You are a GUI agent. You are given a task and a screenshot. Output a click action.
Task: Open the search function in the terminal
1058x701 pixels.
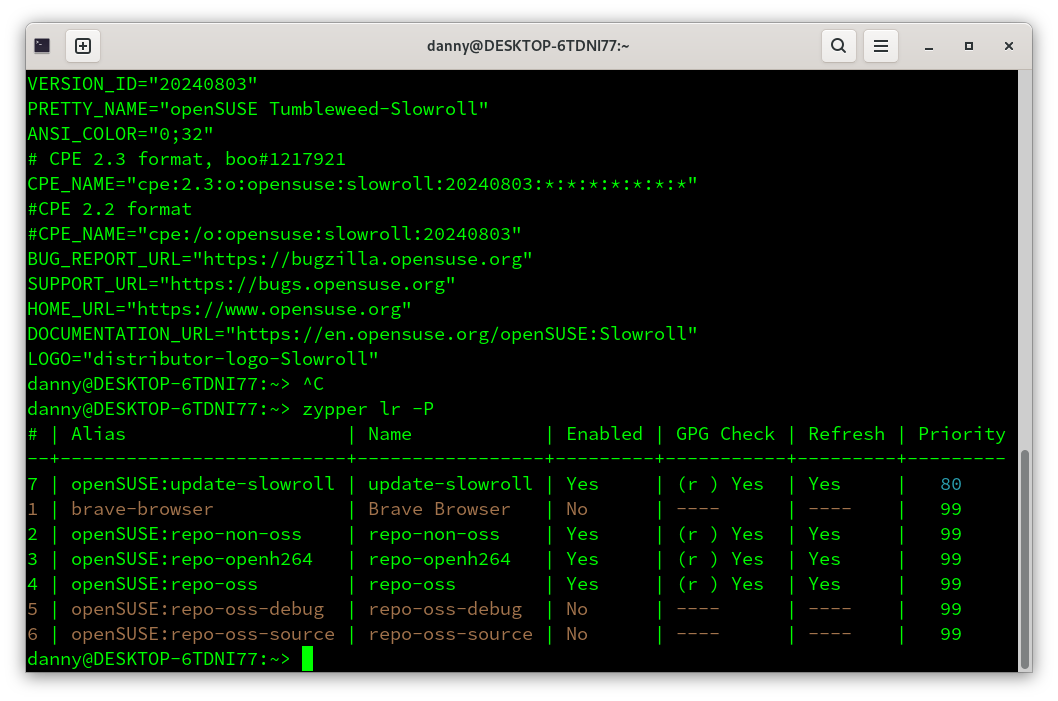click(838, 45)
